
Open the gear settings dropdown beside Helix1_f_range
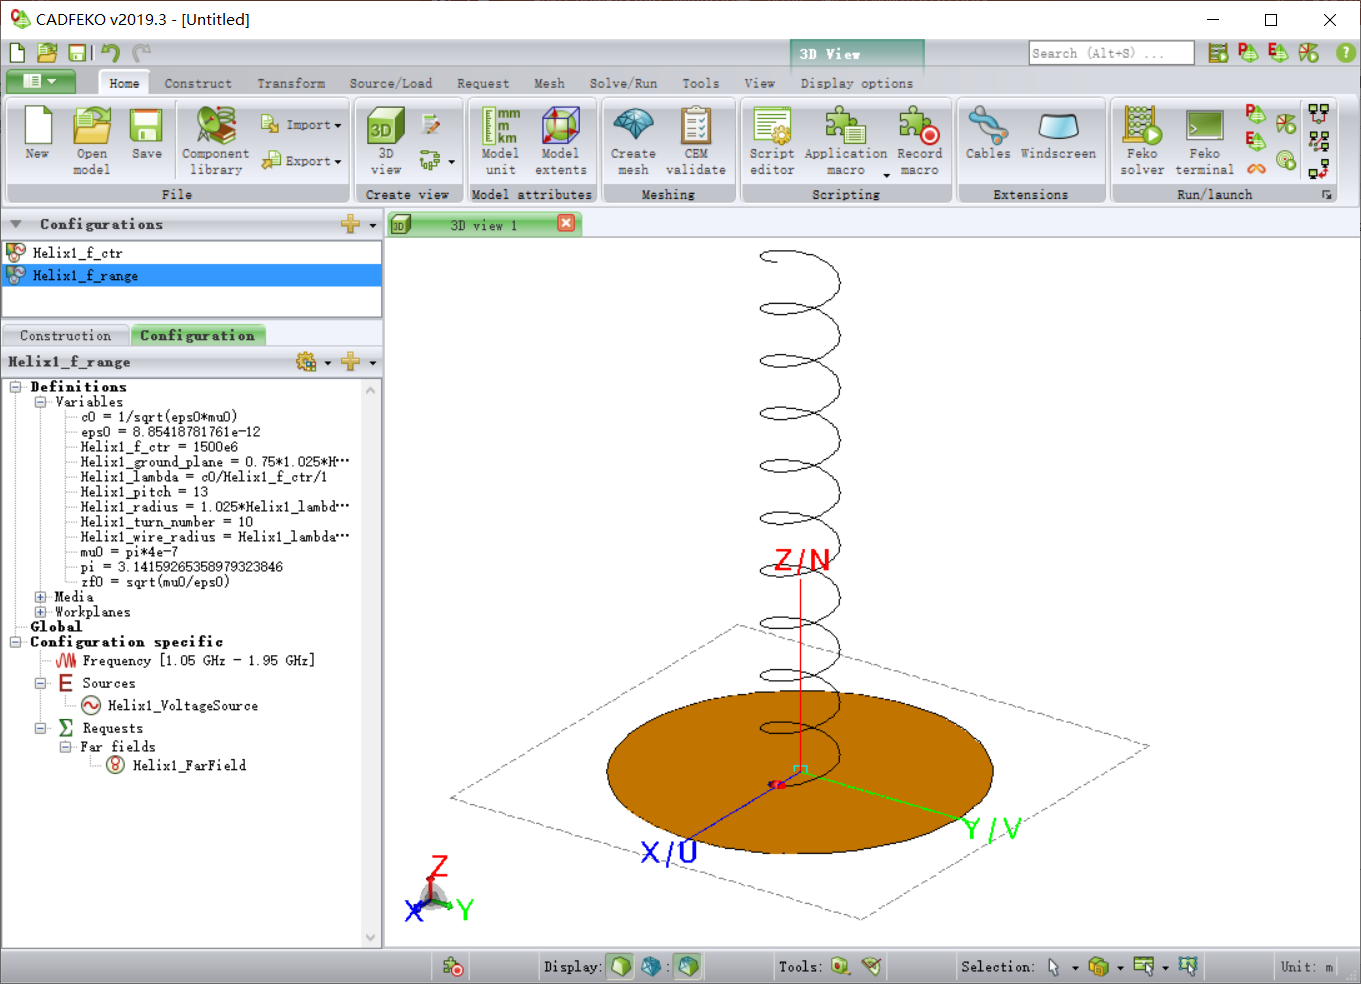click(x=313, y=362)
